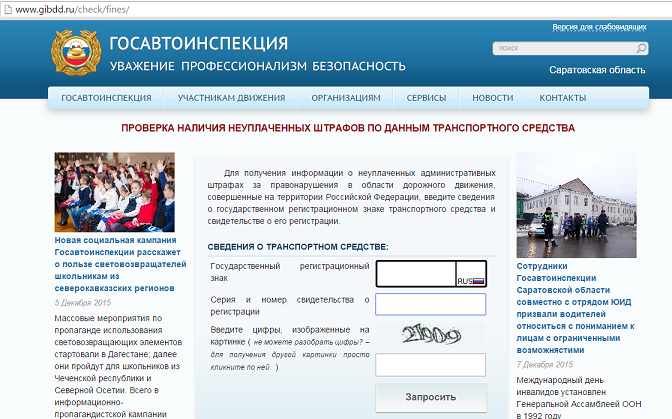
Task: Refresh the captcha image by clicking it
Action: (431, 335)
